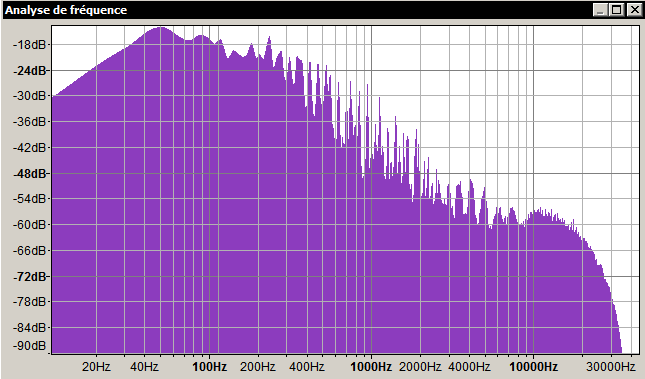The width and height of the screenshot is (645, 379).
Task: Click the -84dB axis label
Action: [x=30, y=328]
